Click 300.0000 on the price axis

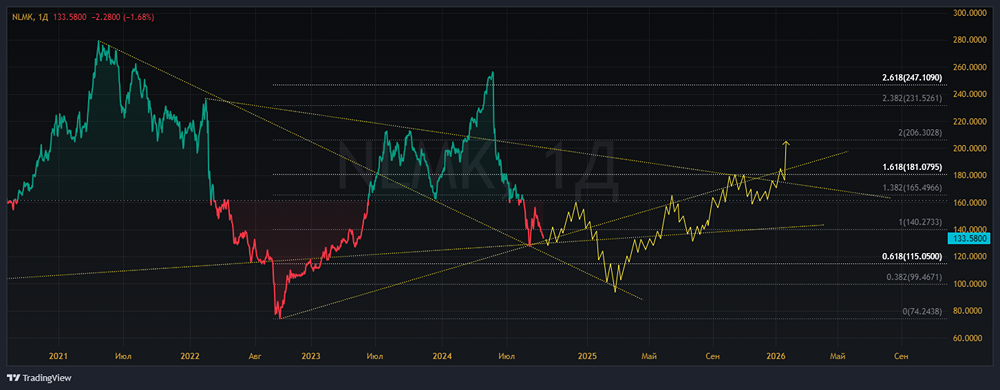[968, 13]
